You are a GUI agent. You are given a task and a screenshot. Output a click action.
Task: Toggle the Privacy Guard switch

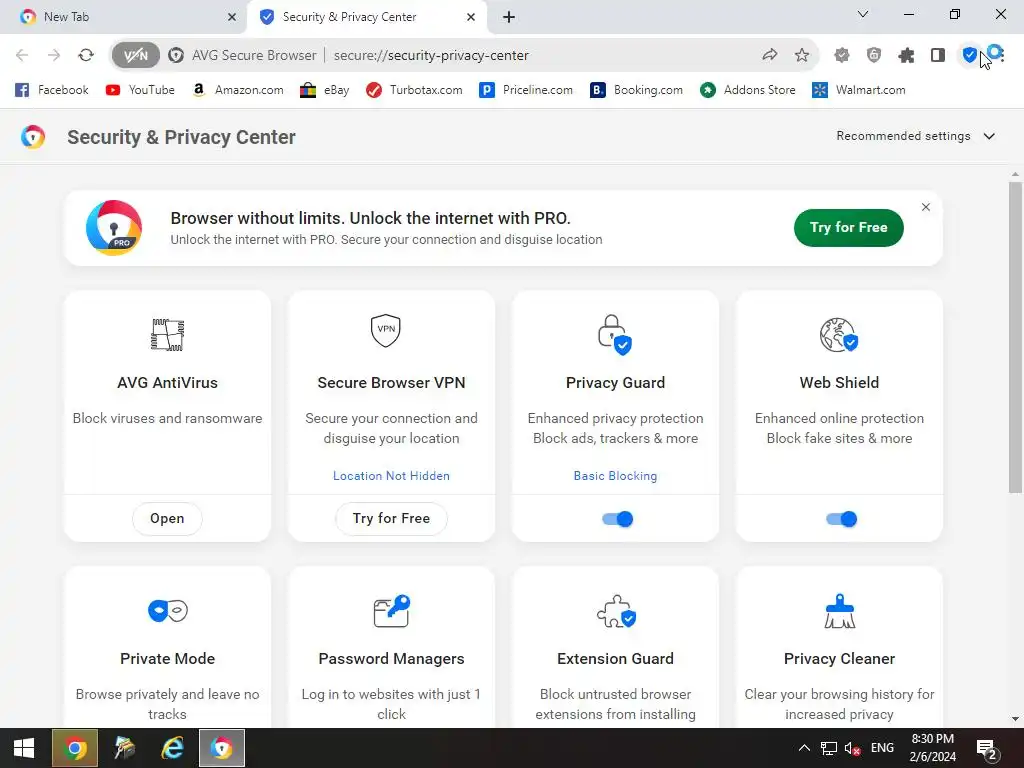[x=617, y=519]
